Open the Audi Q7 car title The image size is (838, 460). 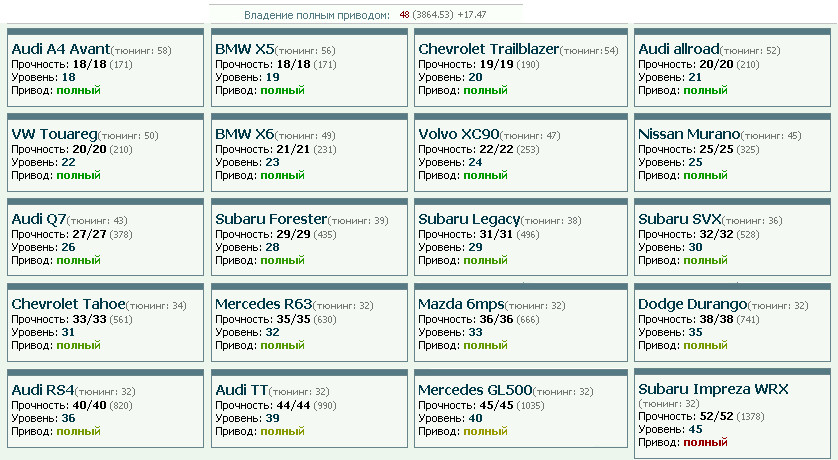(39, 219)
